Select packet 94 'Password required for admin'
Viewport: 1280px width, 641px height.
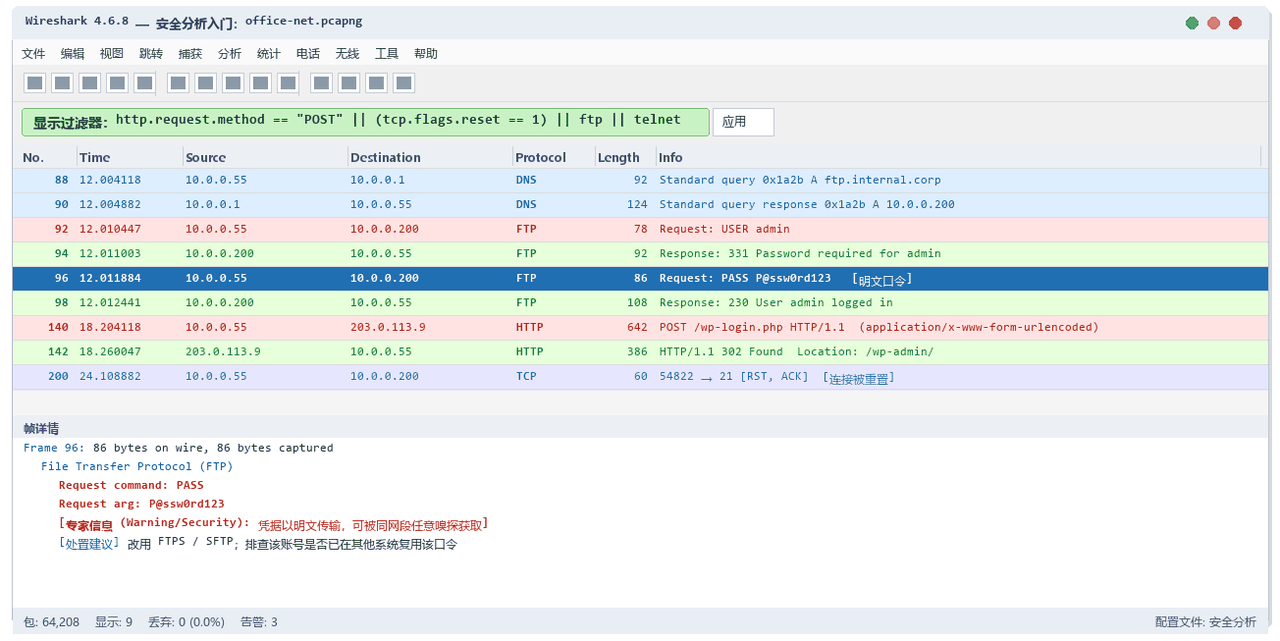640,253
